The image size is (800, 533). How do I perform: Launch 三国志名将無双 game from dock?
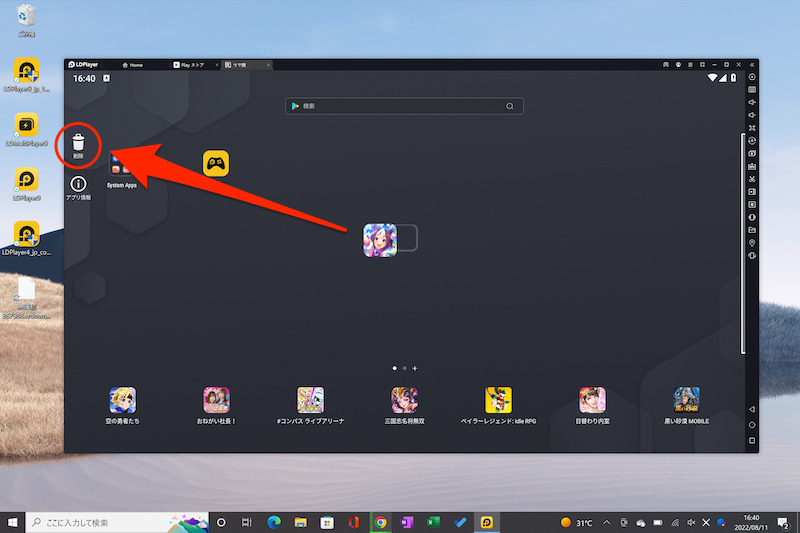point(404,400)
